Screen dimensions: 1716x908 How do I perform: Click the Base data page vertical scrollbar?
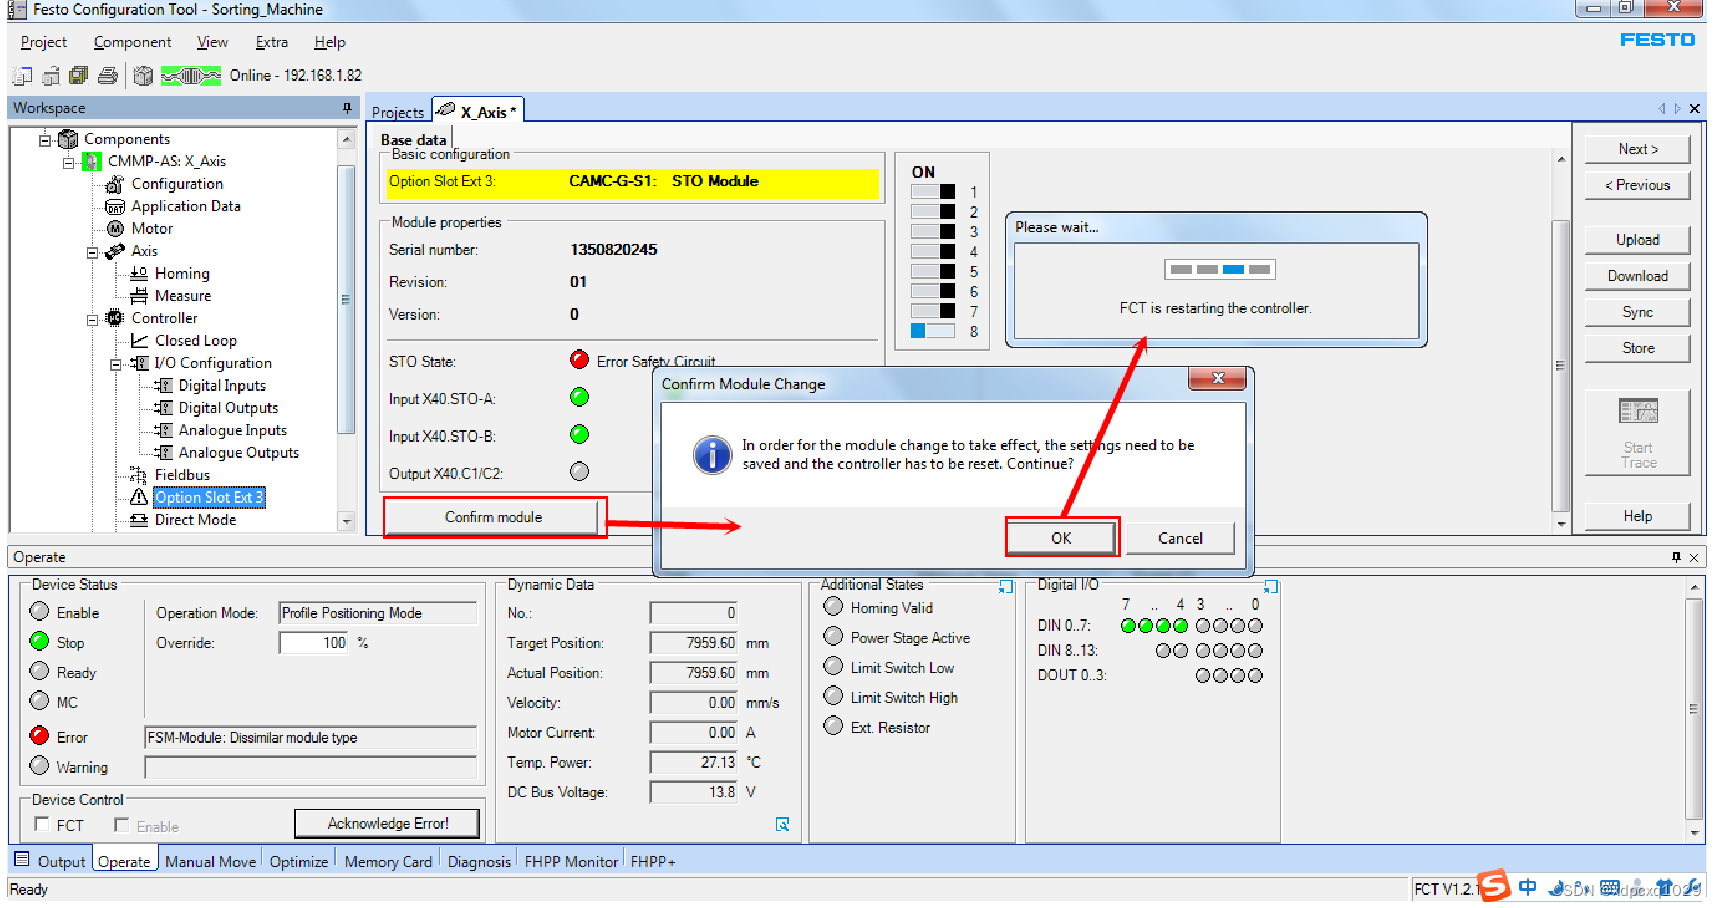pyautogui.click(x=1560, y=365)
